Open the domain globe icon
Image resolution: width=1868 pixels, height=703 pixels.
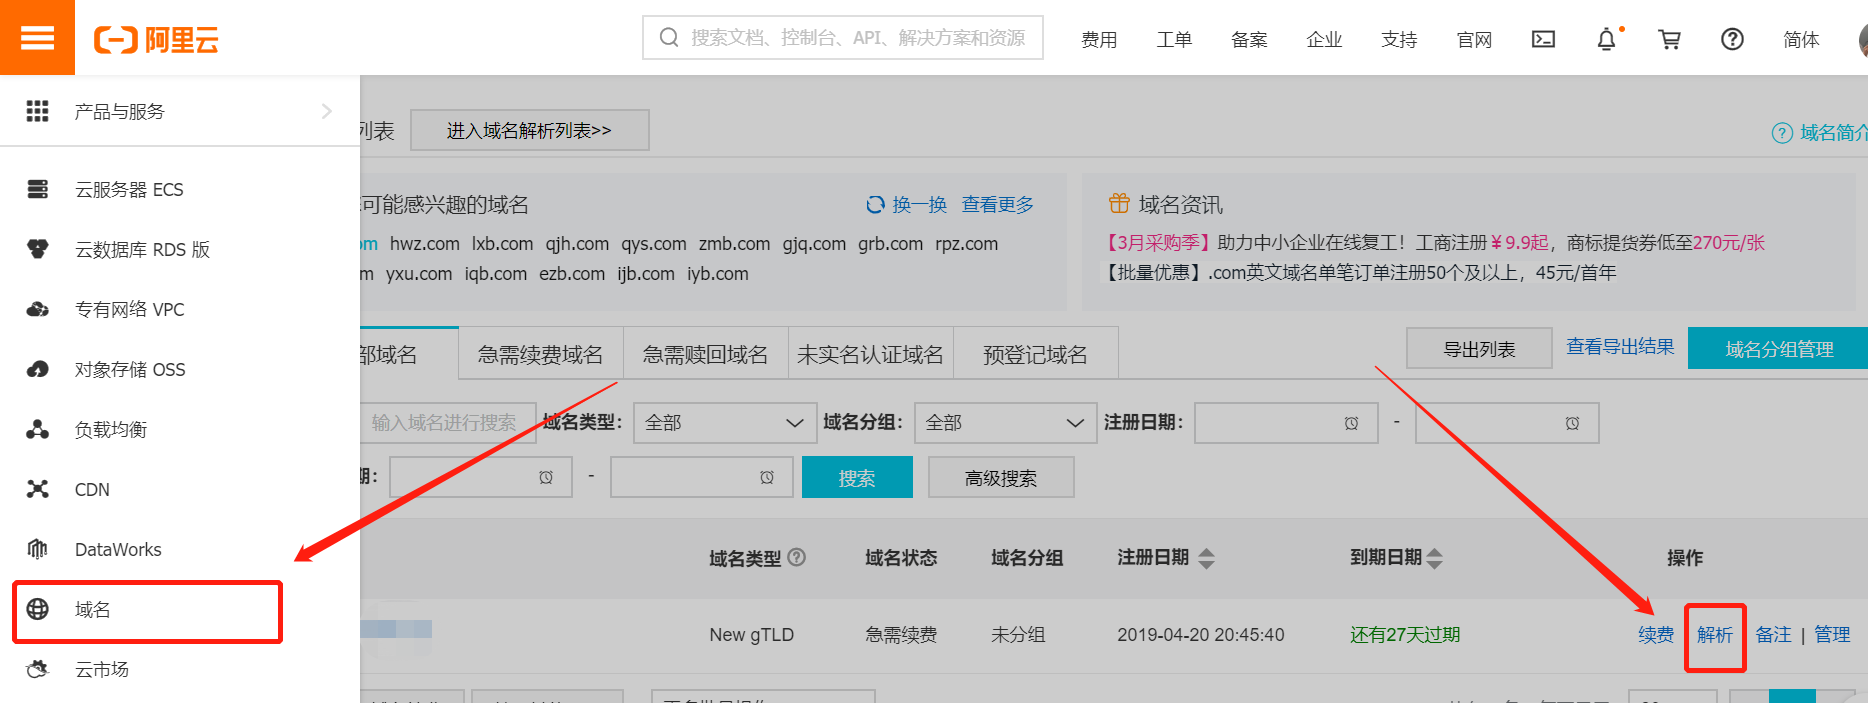click(x=38, y=609)
